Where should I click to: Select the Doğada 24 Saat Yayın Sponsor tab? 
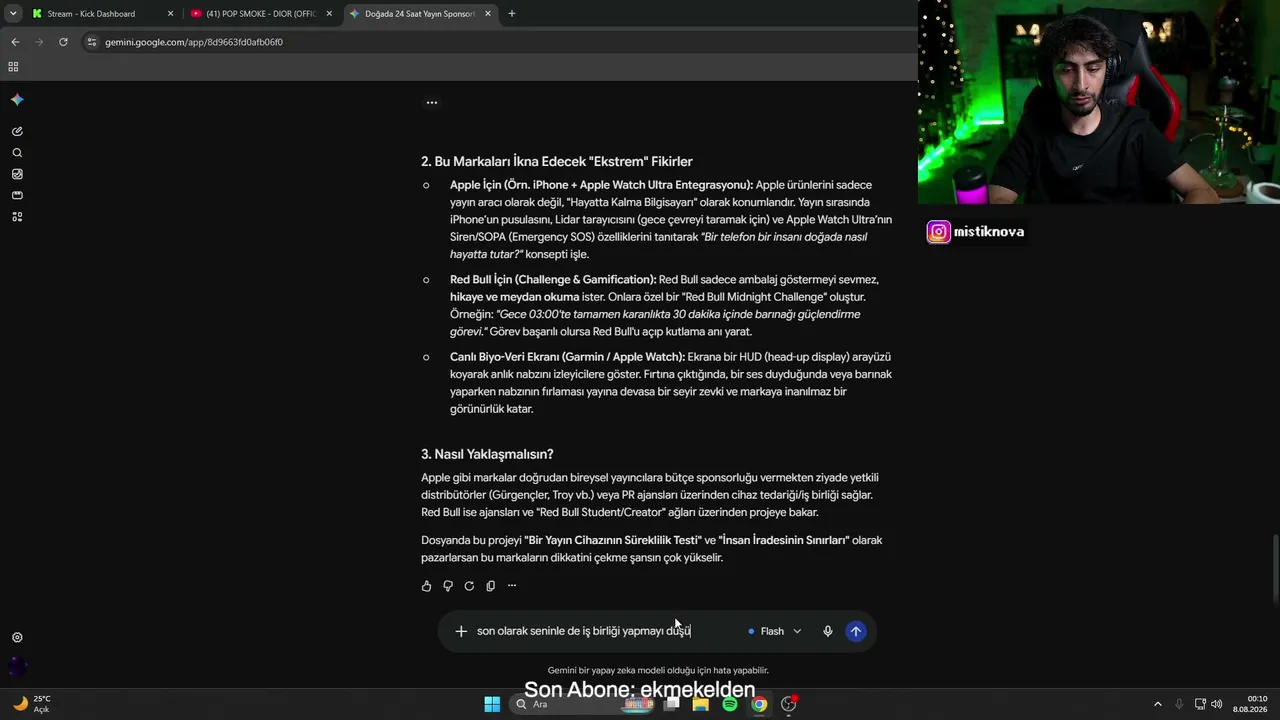pyautogui.click(x=420, y=14)
